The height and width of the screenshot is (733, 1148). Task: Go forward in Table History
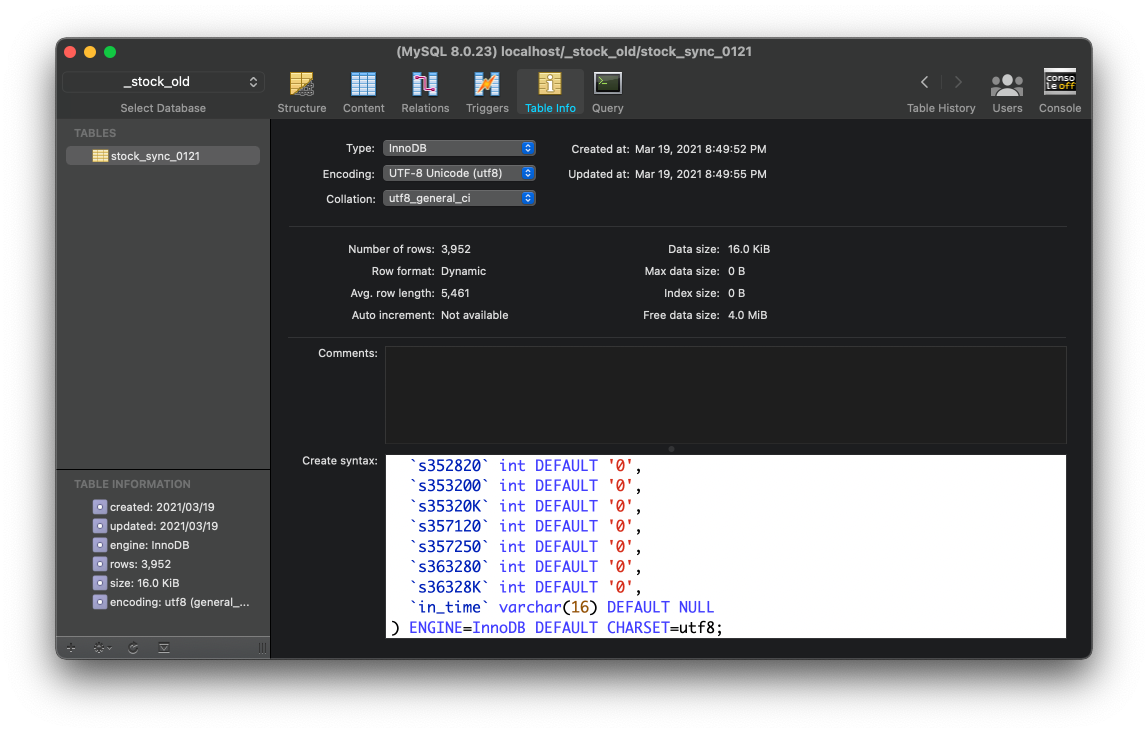point(958,82)
